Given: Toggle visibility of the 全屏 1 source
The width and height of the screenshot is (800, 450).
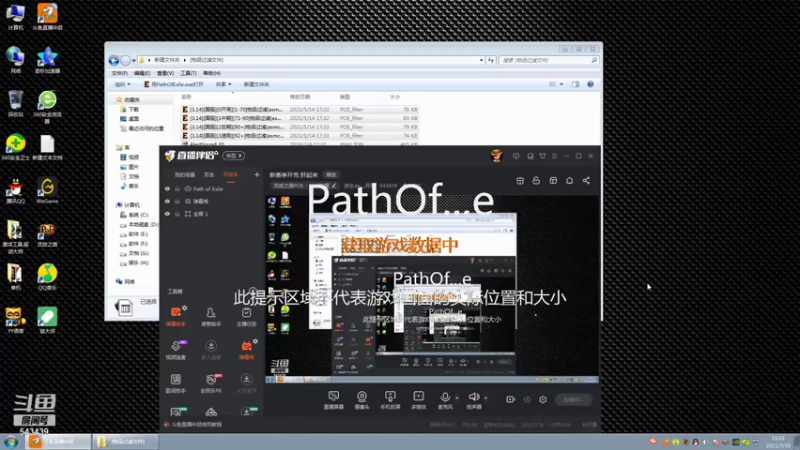Looking at the screenshot, I should (167, 214).
